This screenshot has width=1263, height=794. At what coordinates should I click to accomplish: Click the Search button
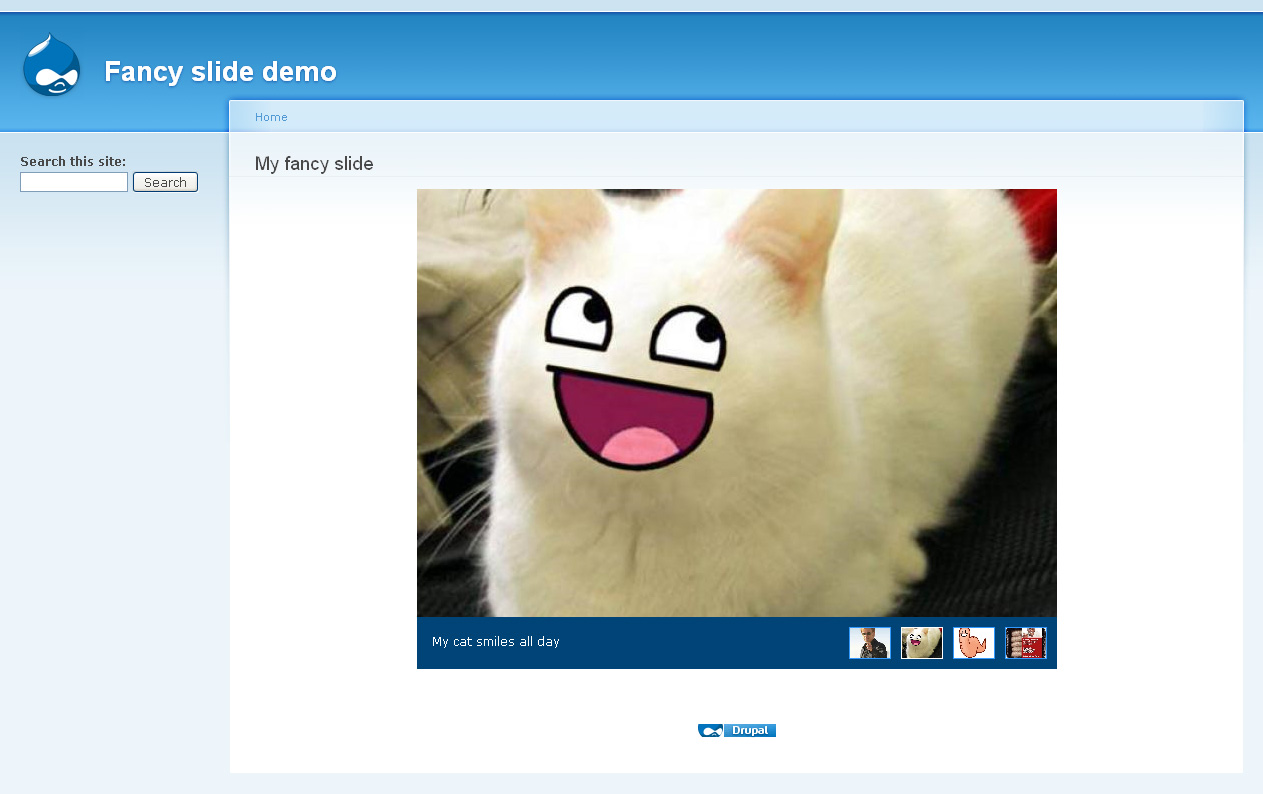click(x=165, y=182)
